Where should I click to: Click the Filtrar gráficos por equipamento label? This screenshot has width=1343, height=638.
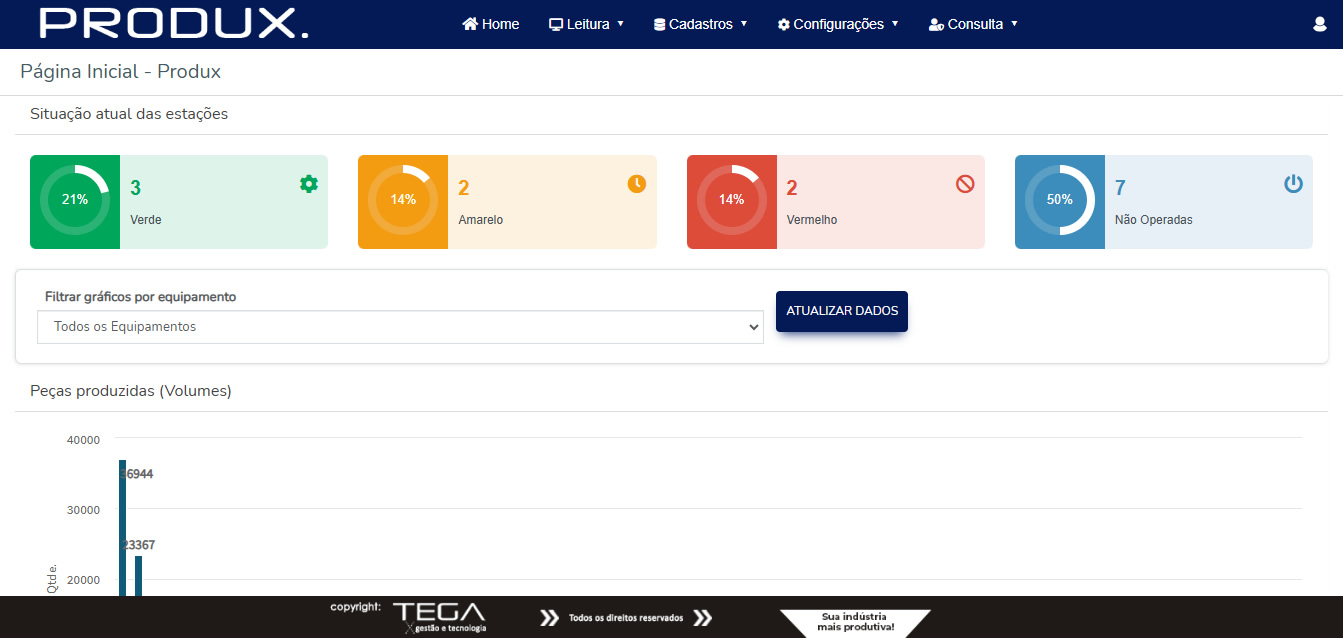(x=141, y=297)
